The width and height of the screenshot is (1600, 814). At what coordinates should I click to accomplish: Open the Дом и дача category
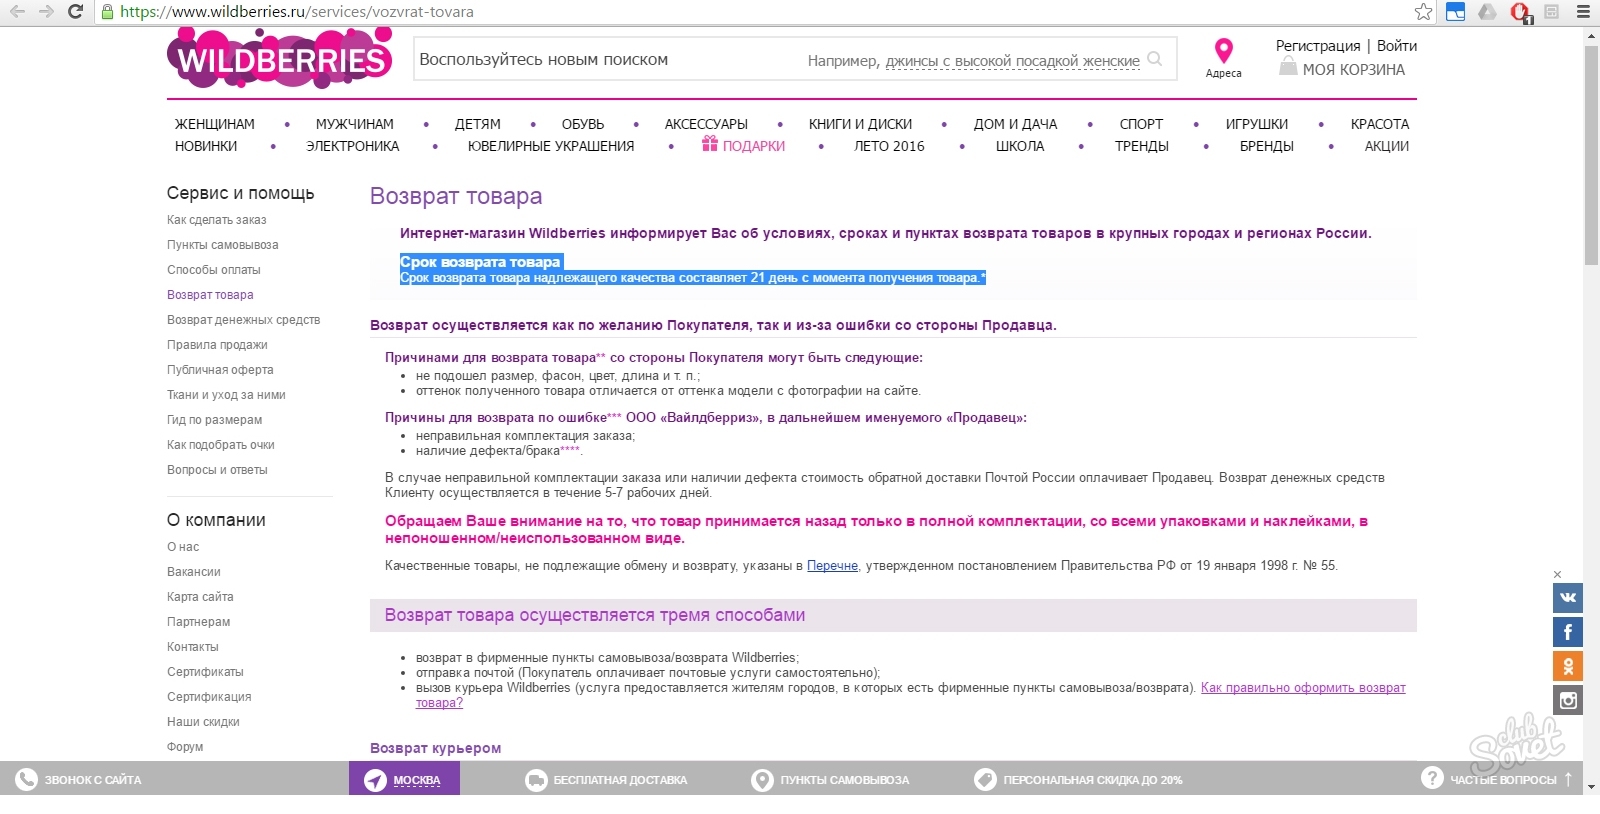[x=1016, y=124]
